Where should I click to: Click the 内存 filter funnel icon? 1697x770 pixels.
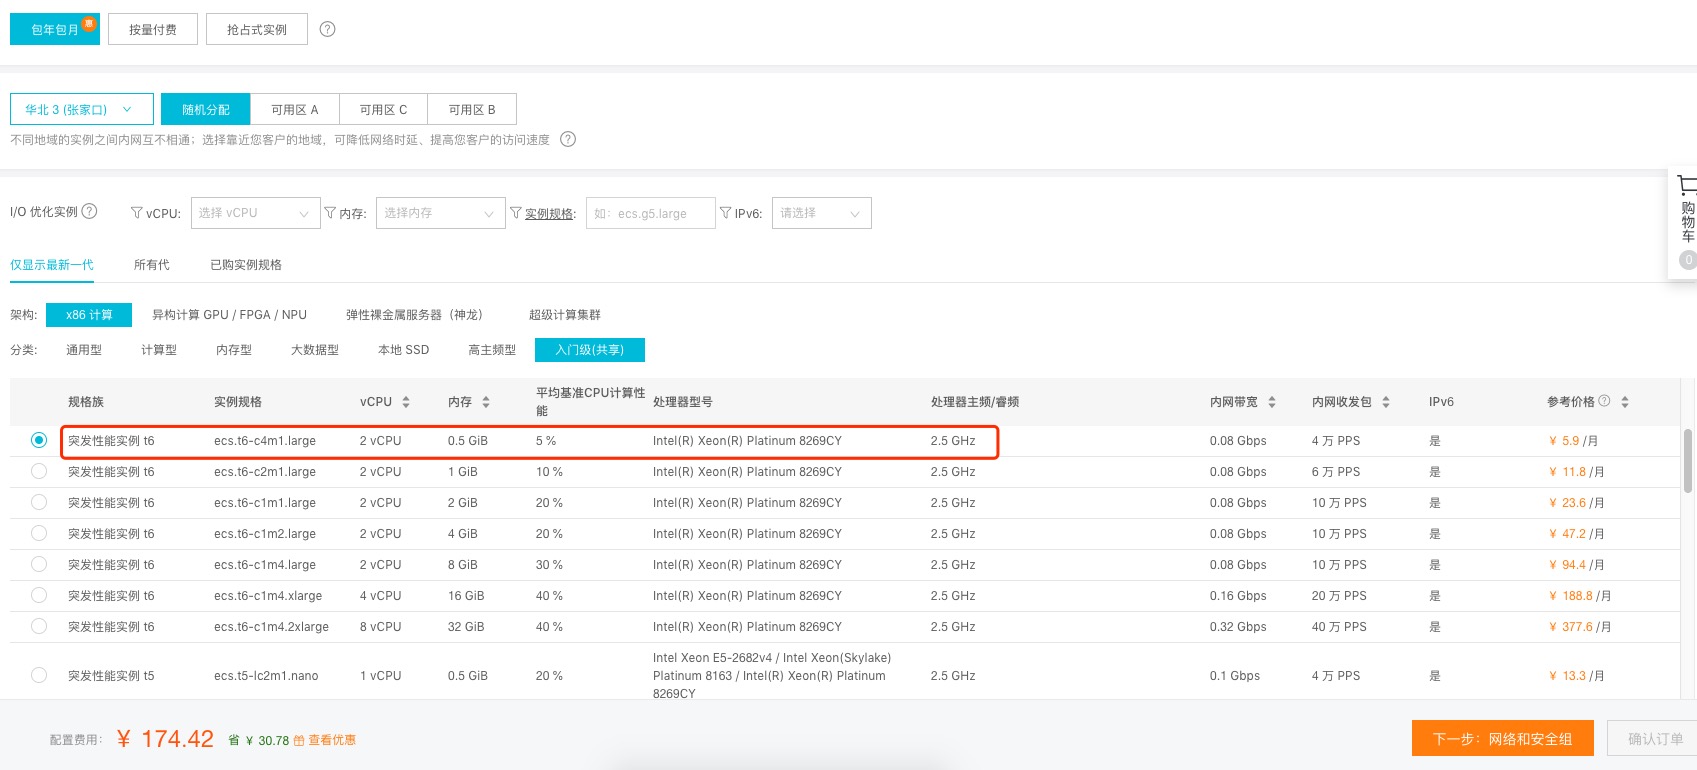point(330,213)
